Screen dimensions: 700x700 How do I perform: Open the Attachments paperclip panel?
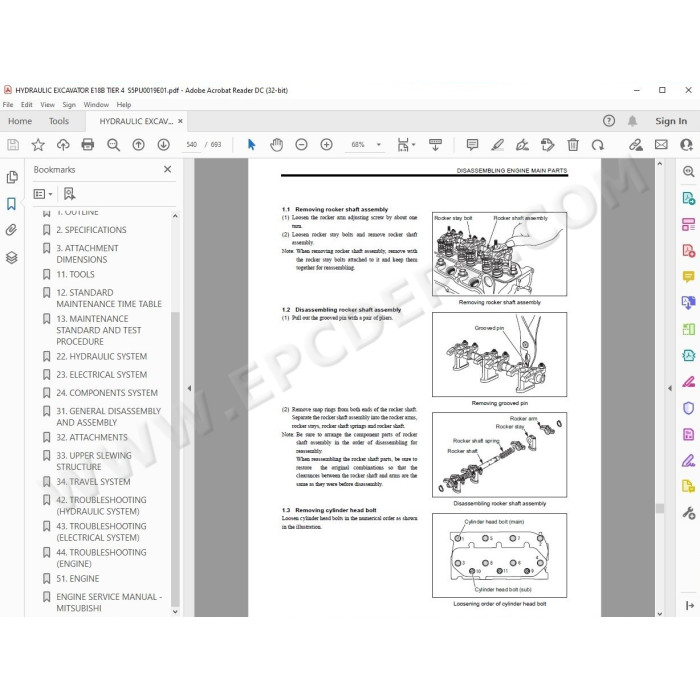(12, 230)
